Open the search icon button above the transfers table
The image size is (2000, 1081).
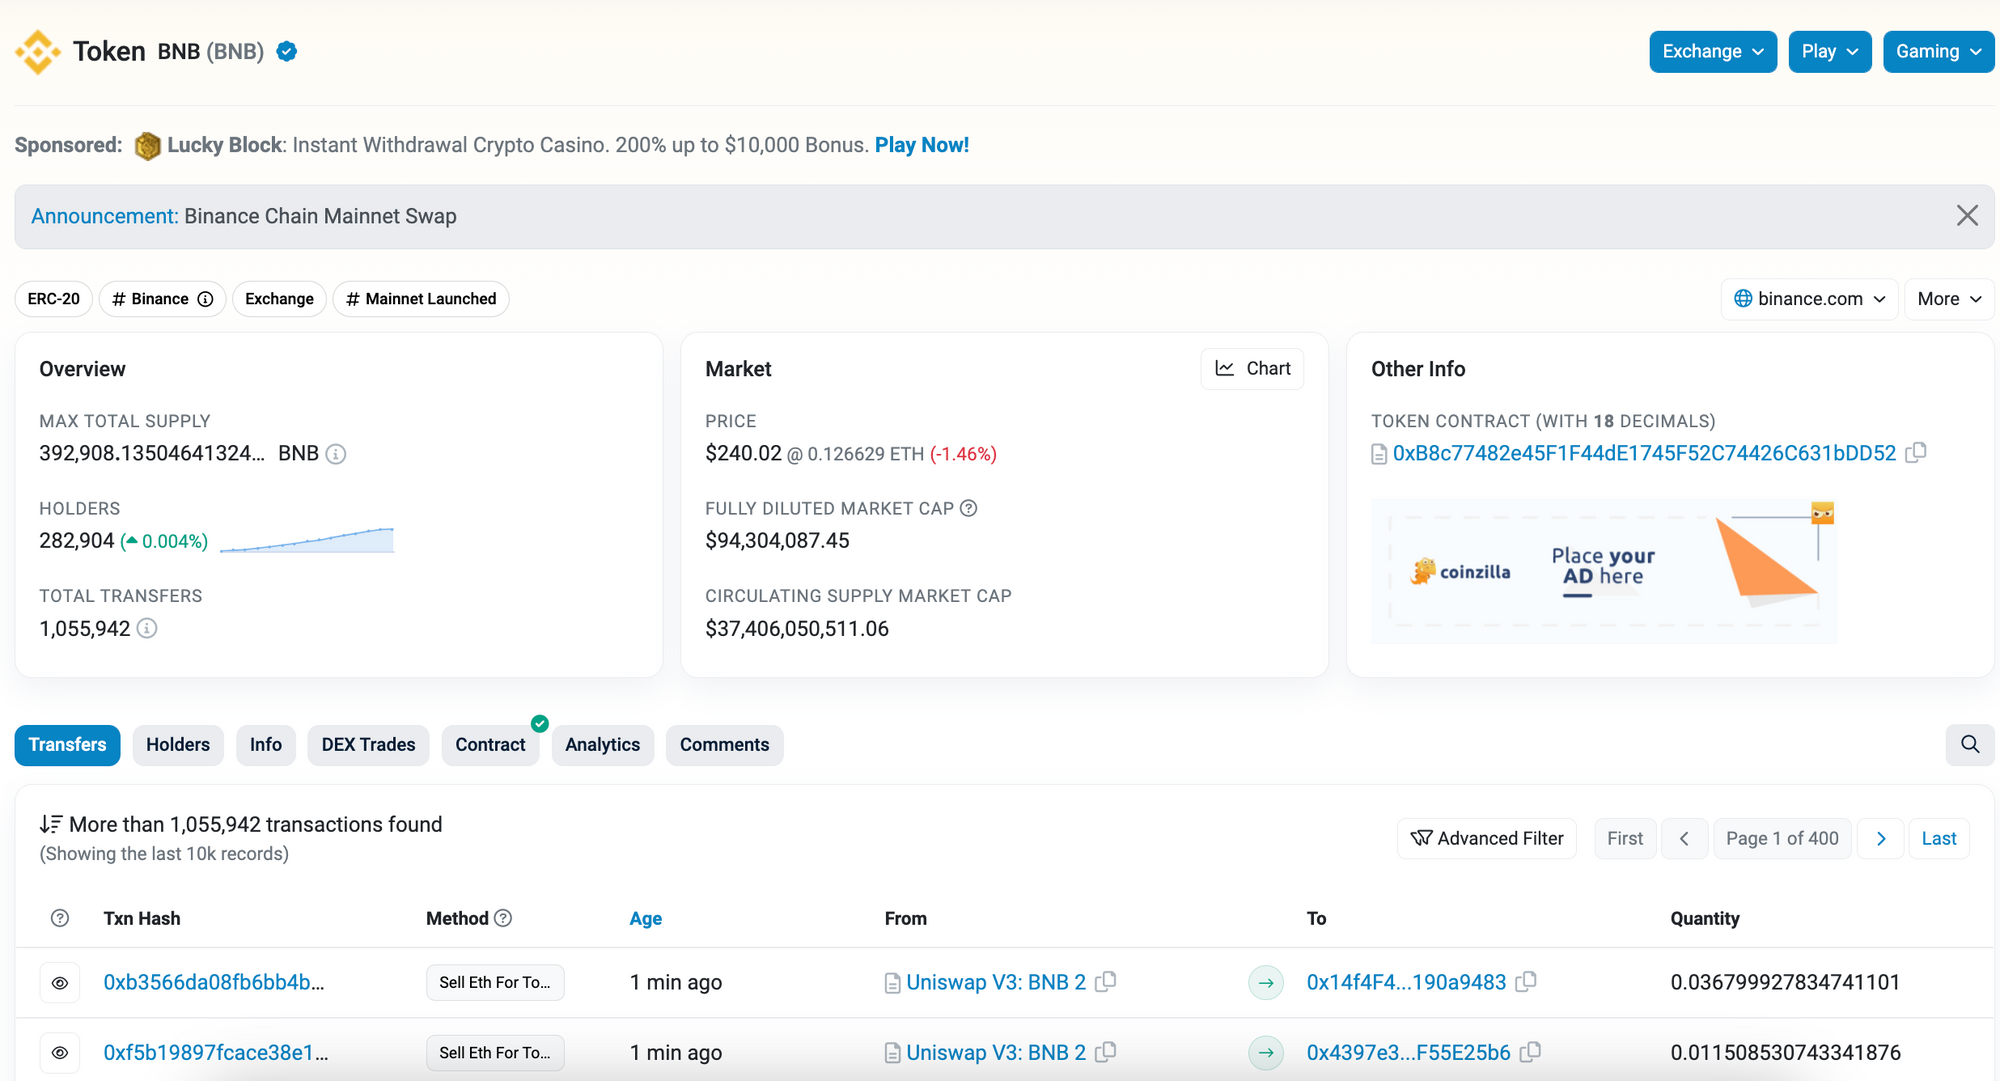click(x=1970, y=745)
